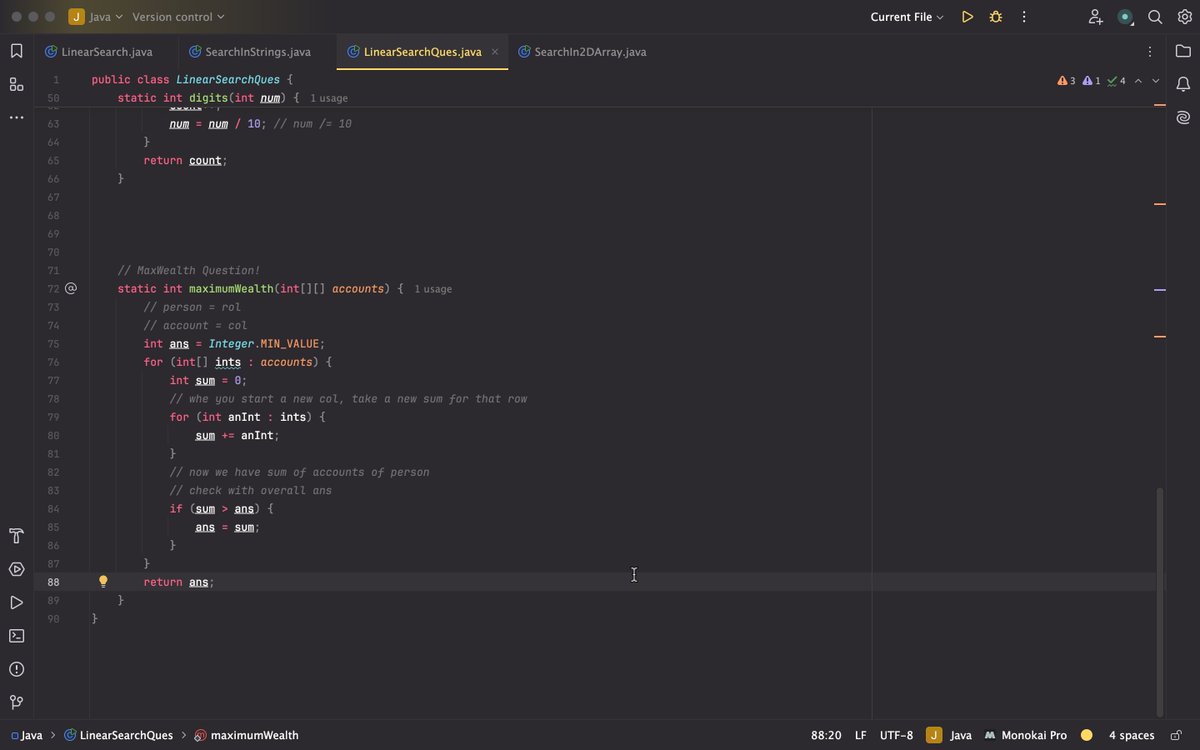1200x750 pixels.
Task: Open the Build hammer tool window
Action: (x=16, y=536)
